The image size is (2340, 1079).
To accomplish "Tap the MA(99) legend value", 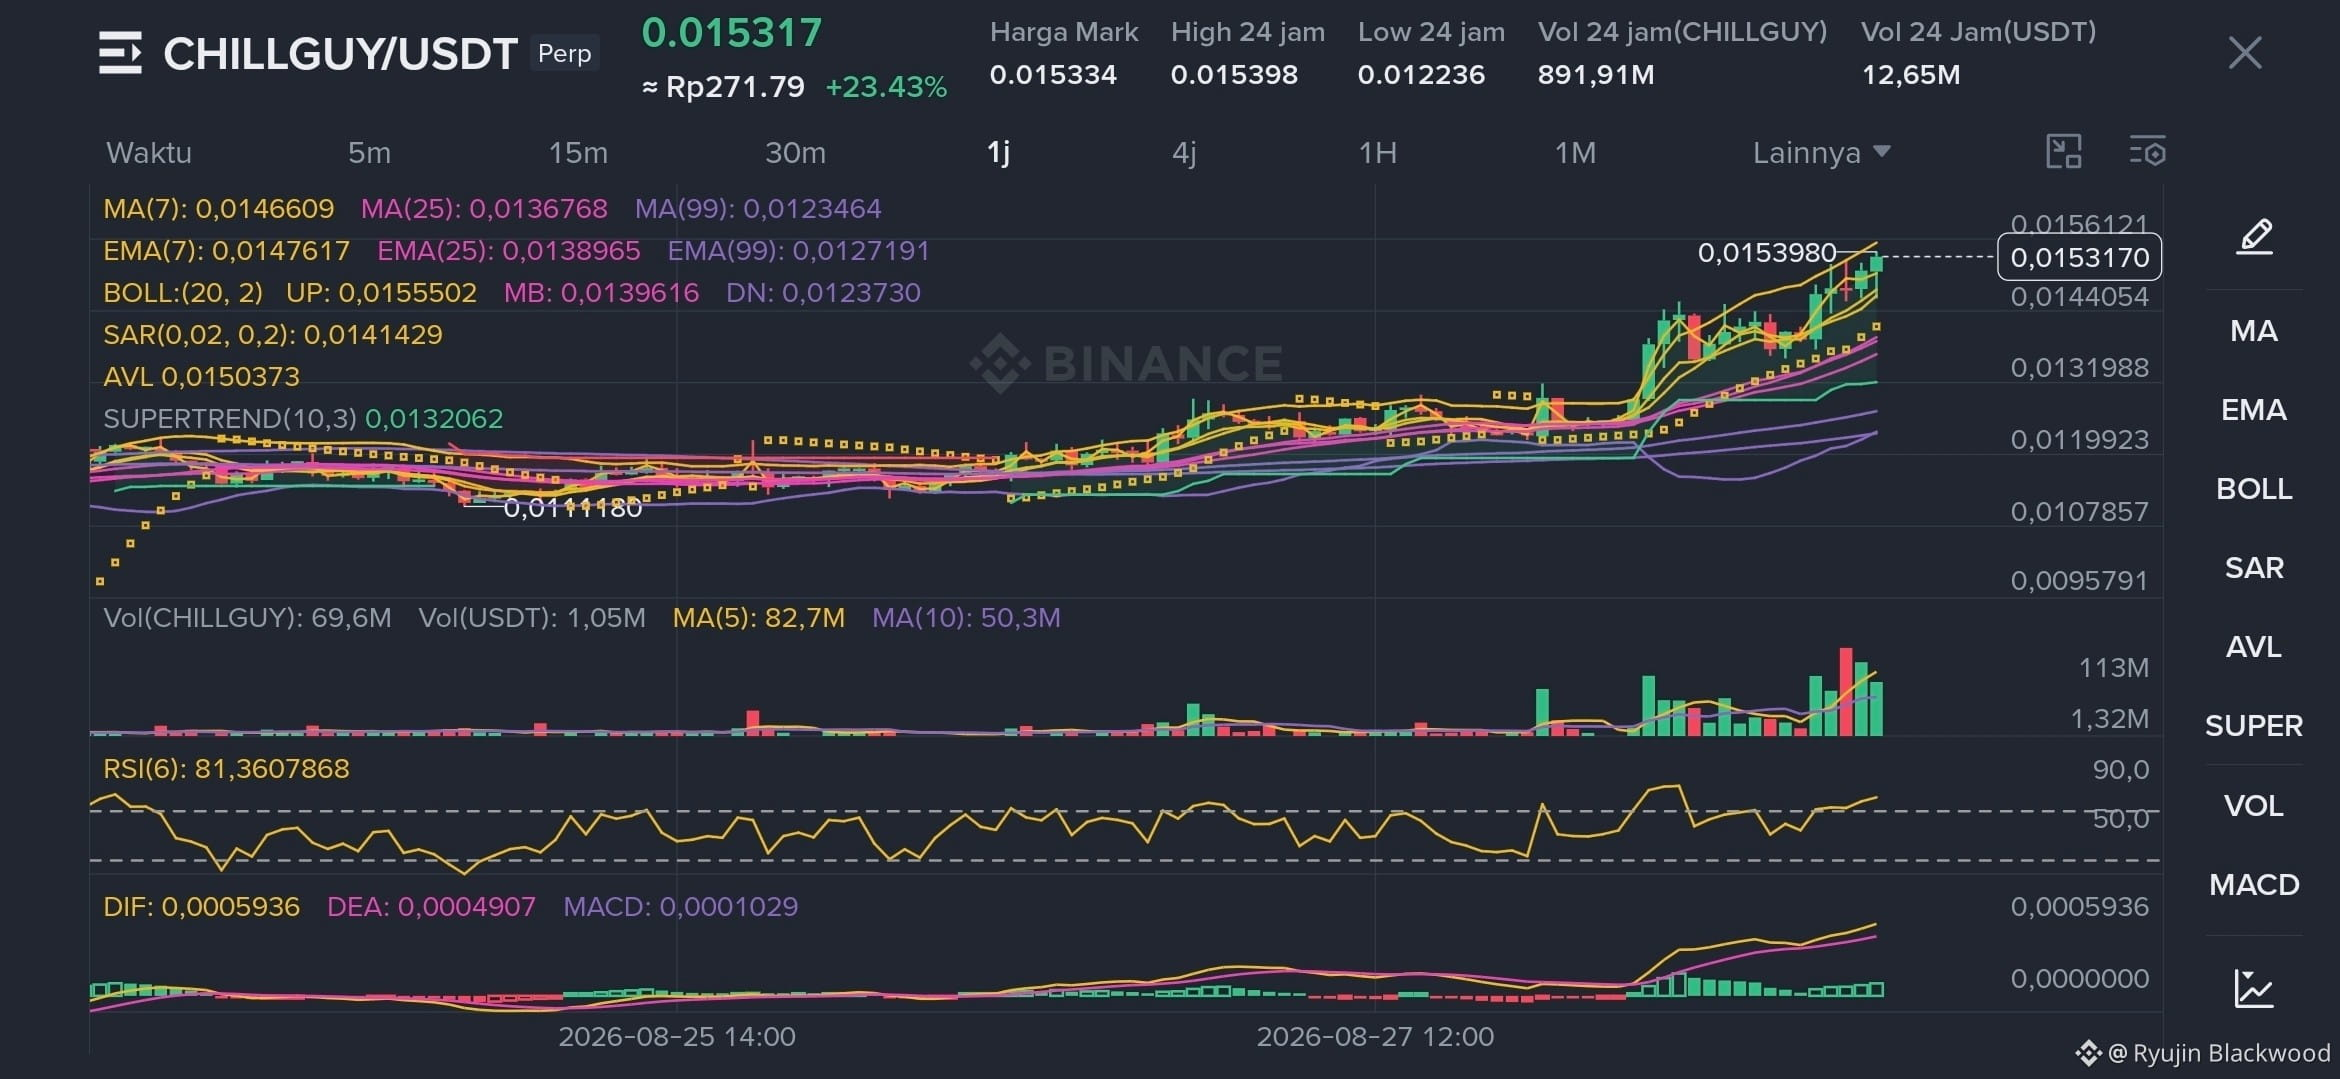I will pyautogui.click(x=758, y=209).
